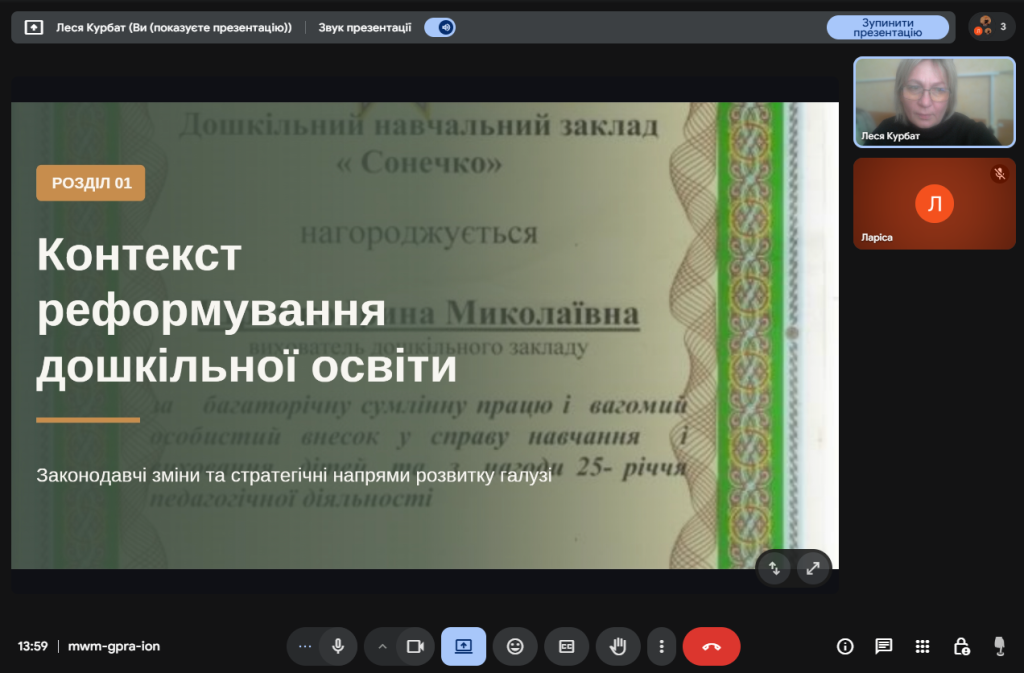Open the host controls lock icon

(960, 646)
